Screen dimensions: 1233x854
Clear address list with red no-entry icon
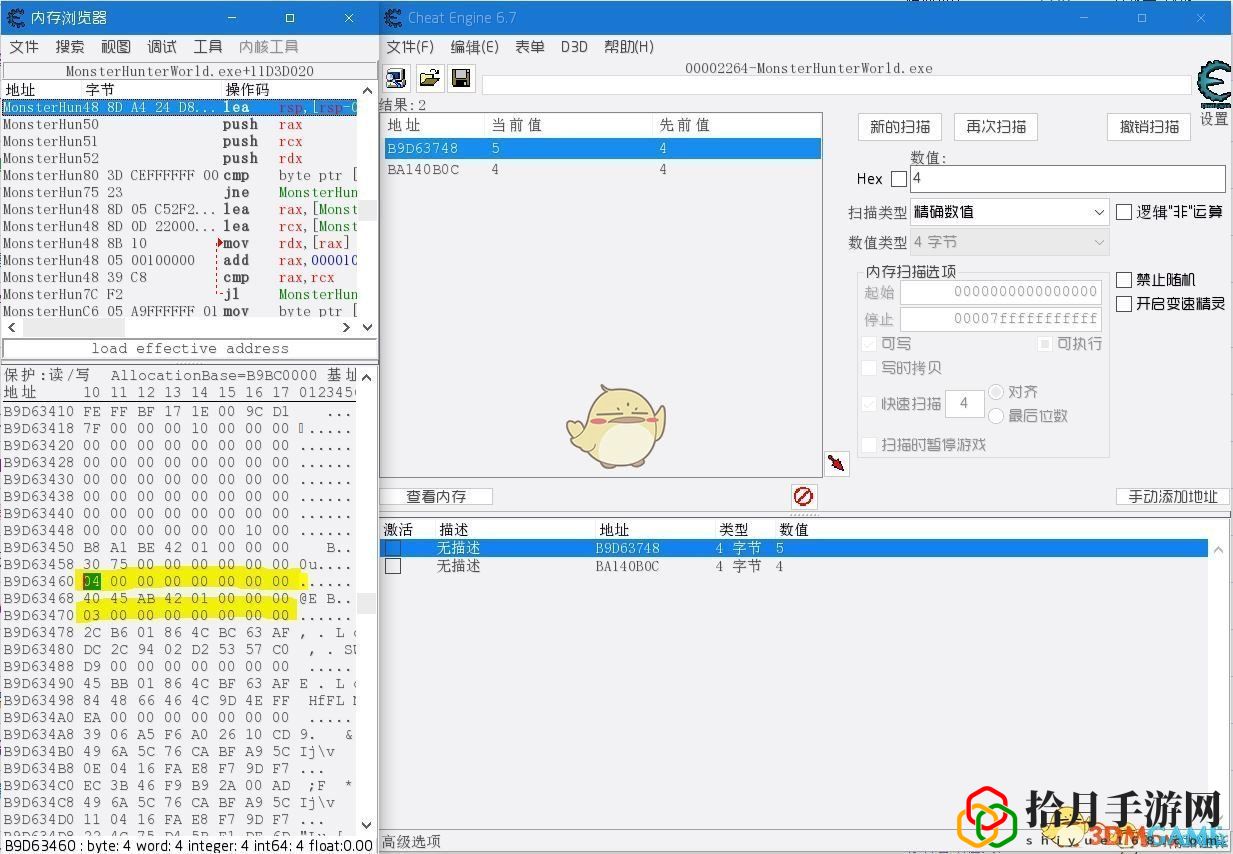tap(803, 496)
